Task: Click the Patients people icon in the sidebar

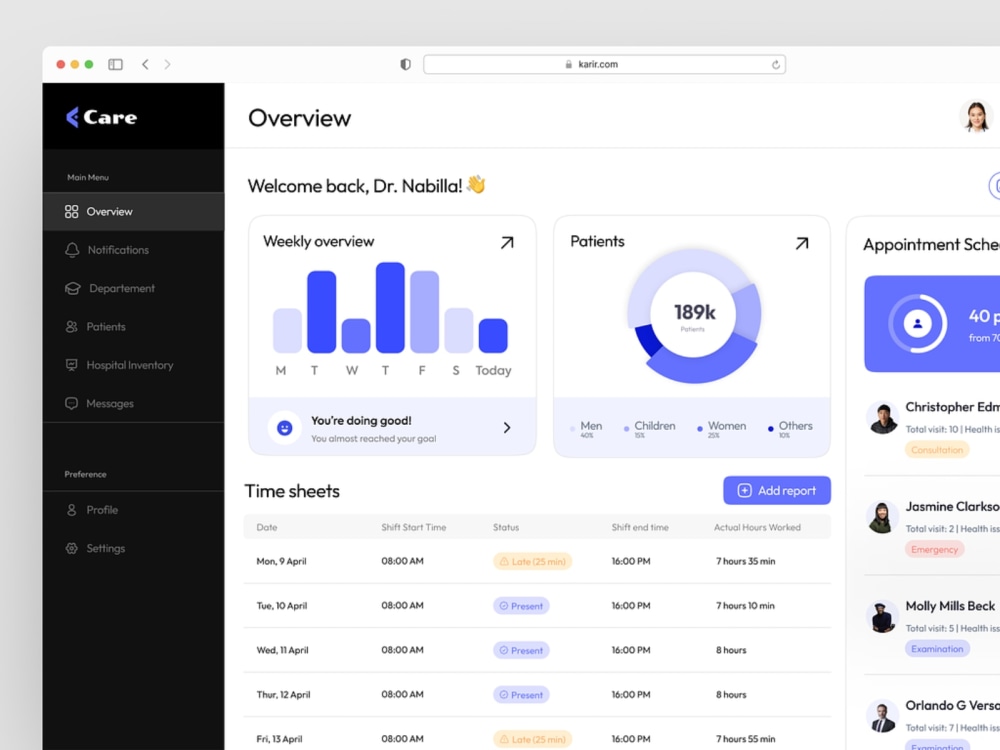Action: click(x=71, y=327)
